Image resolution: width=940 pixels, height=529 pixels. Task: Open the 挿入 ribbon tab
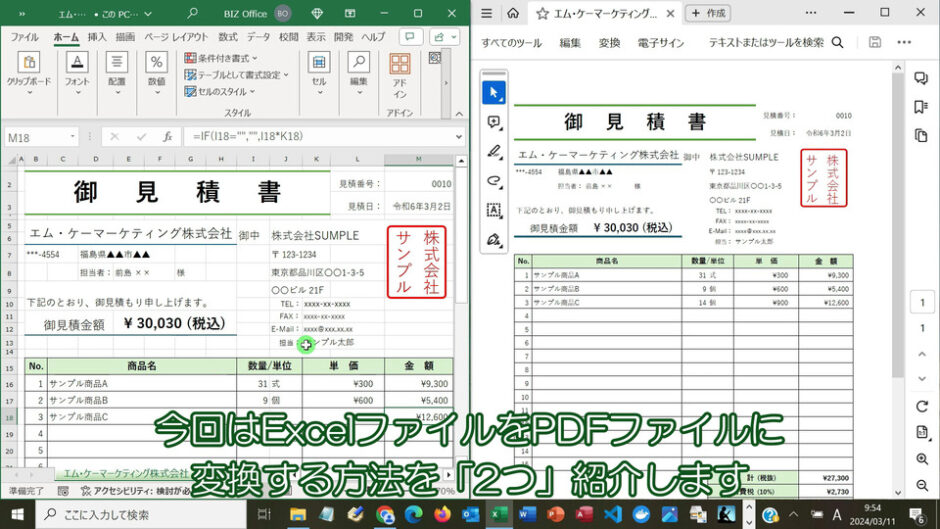pos(97,37)
